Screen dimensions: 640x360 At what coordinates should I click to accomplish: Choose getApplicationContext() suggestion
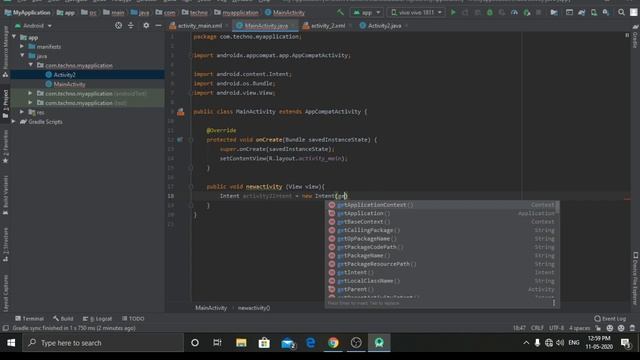[x=441, y=205]
